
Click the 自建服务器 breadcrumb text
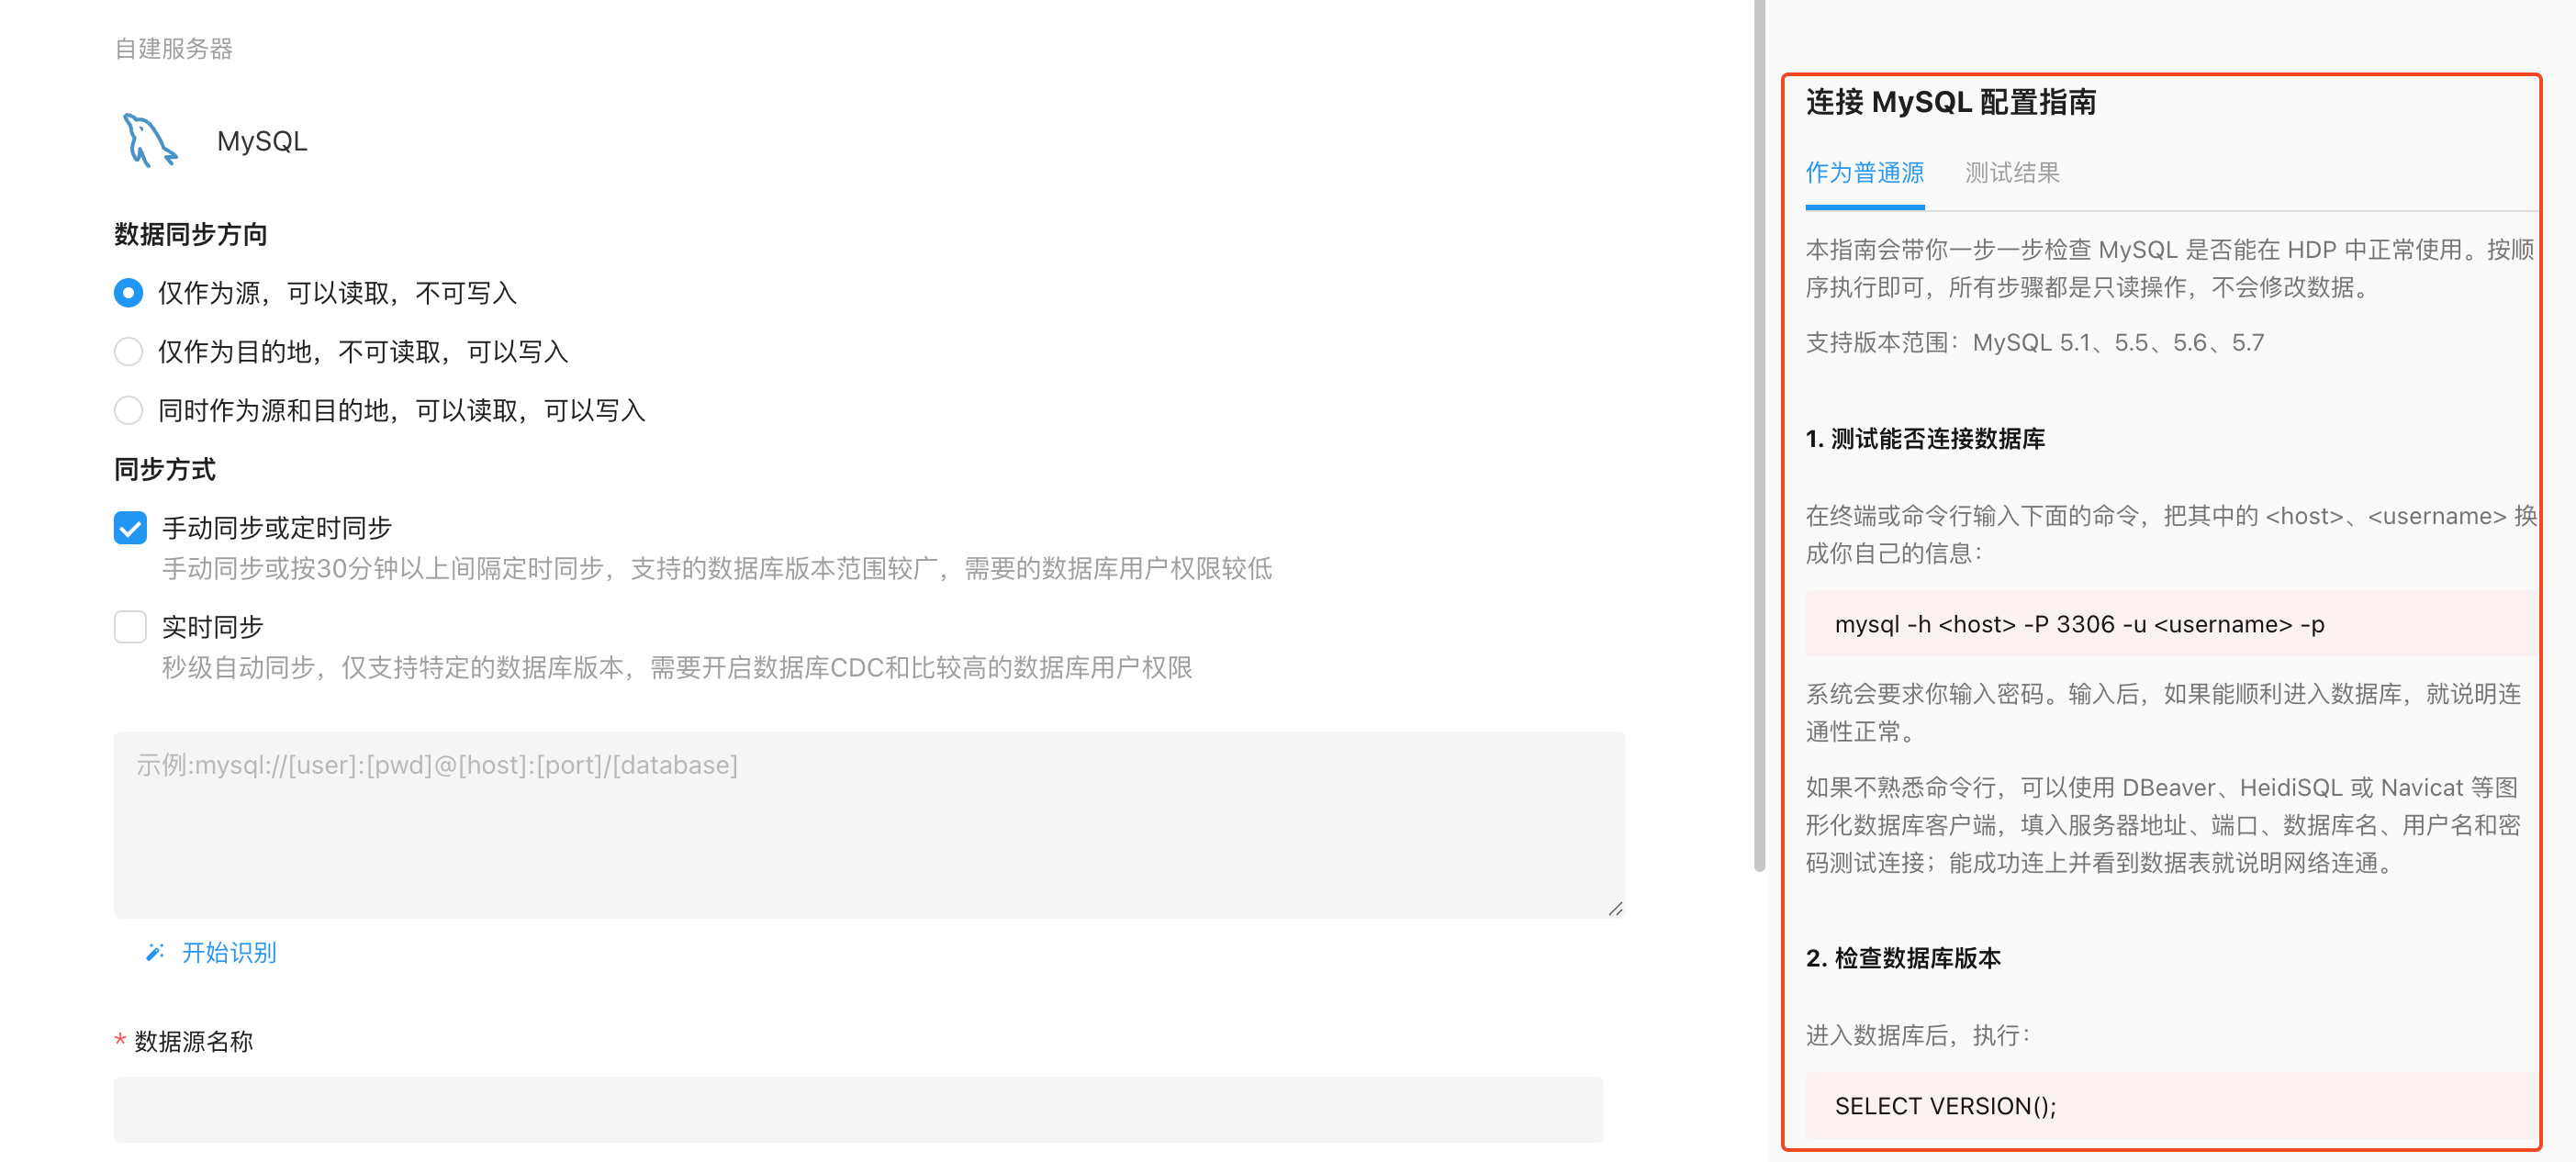click(x=173, y=48)
